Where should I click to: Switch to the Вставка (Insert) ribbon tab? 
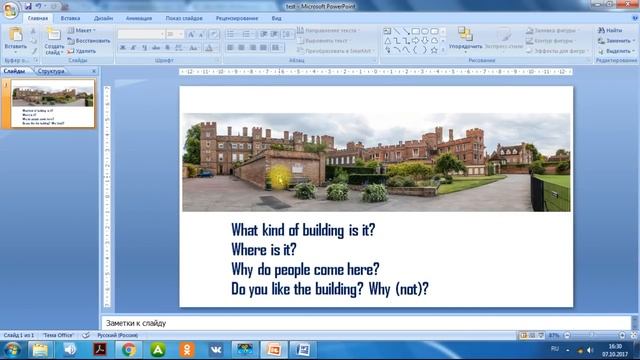[70, 18]
